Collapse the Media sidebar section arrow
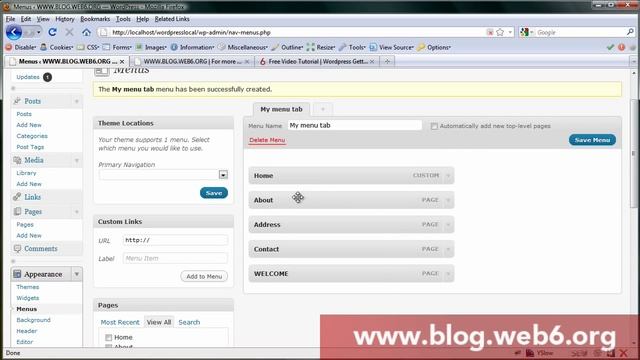640x360 pixels. [x=77, y=160]
